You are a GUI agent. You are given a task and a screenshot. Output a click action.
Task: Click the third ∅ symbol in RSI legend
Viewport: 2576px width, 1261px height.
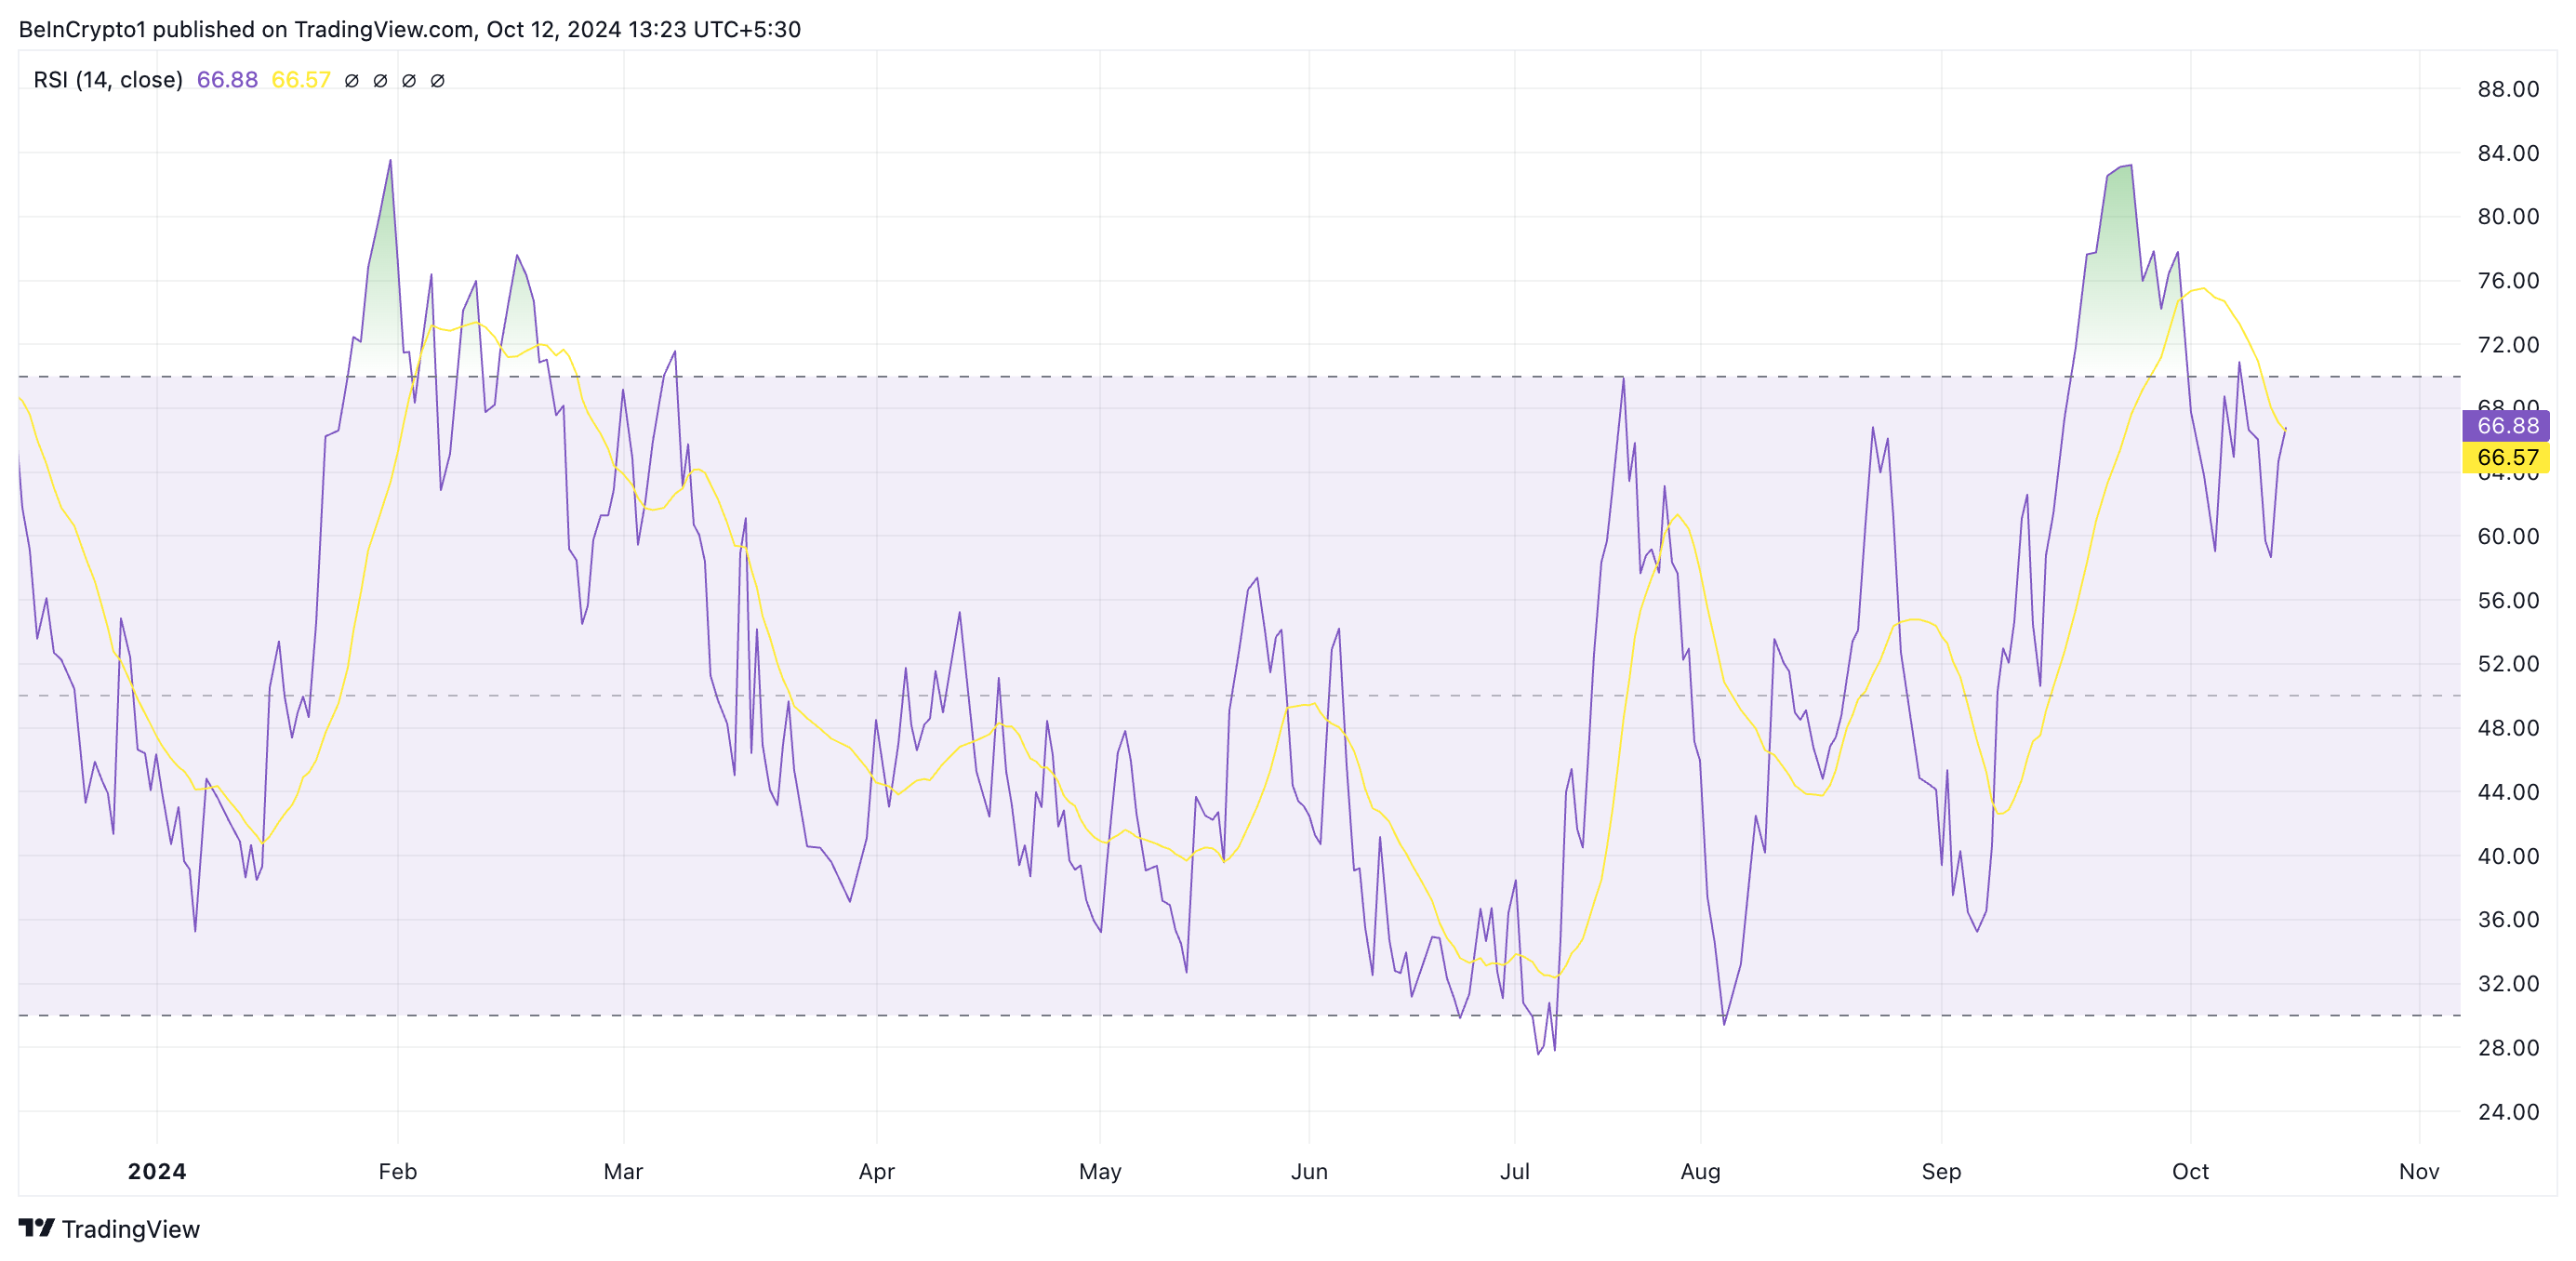(409, 81)
